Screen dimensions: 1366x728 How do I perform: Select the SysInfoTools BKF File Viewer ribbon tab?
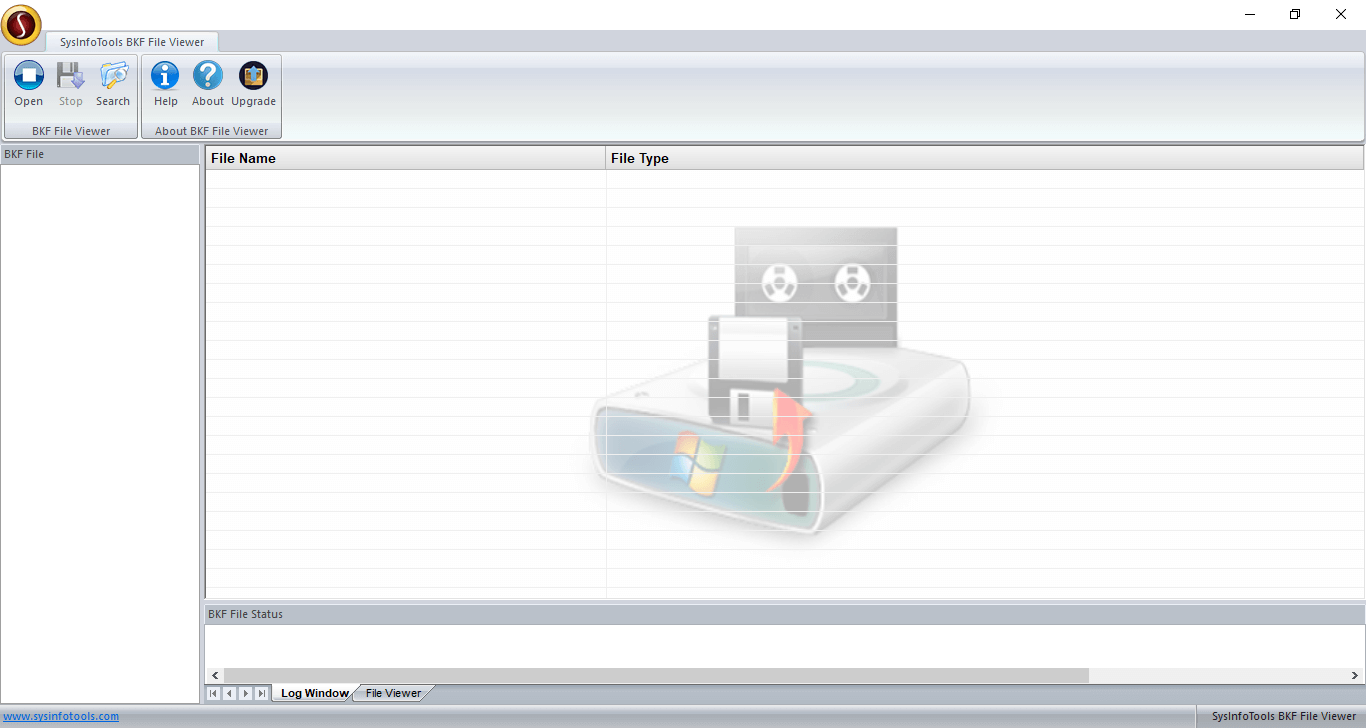pyautogui.click(x=132, y=42)
